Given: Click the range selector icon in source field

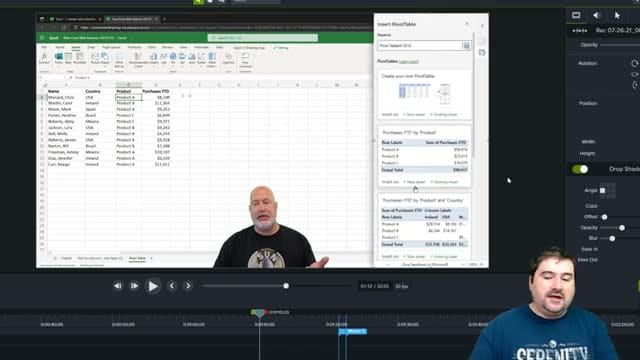Looking at the screenshot, I should click(x=466, y=46).
